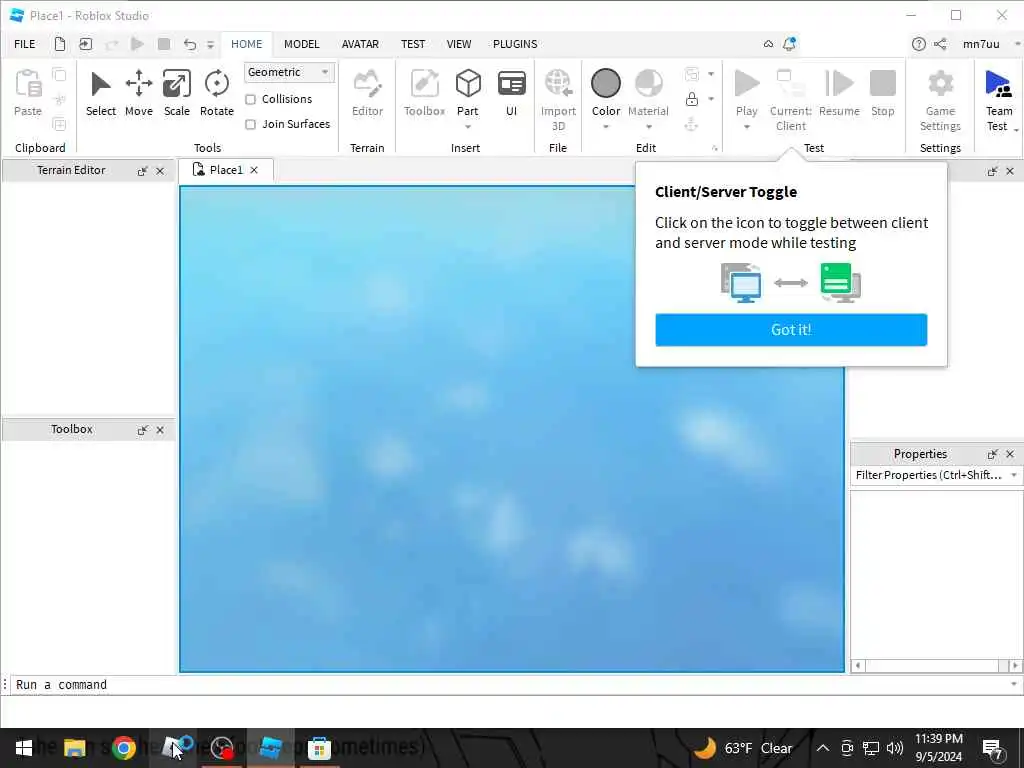Click the Material sphere icon
The height and width of the screenshot is (768, 1024).
tap(648, 84)
